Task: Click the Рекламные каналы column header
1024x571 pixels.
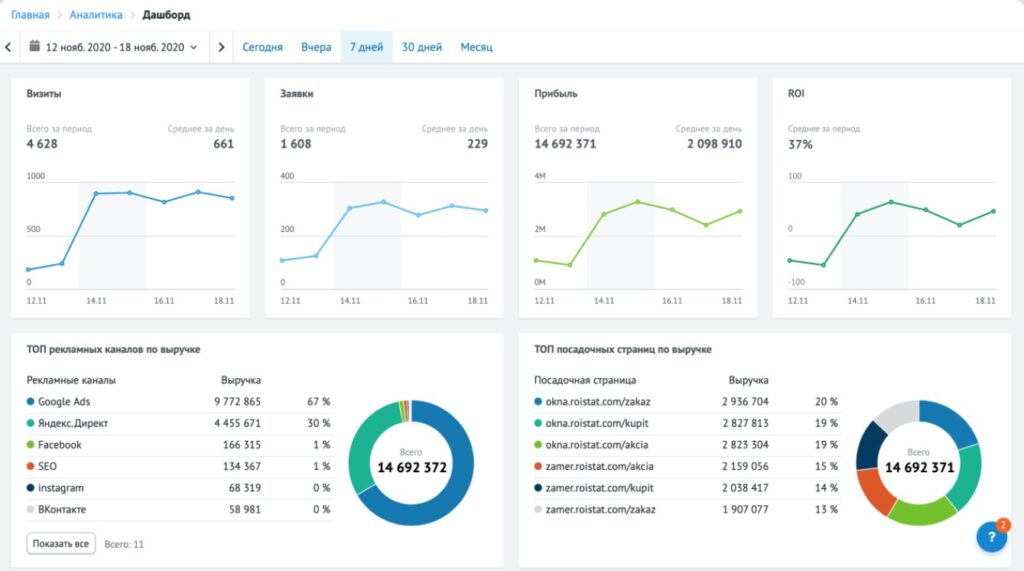Action: 71,380
